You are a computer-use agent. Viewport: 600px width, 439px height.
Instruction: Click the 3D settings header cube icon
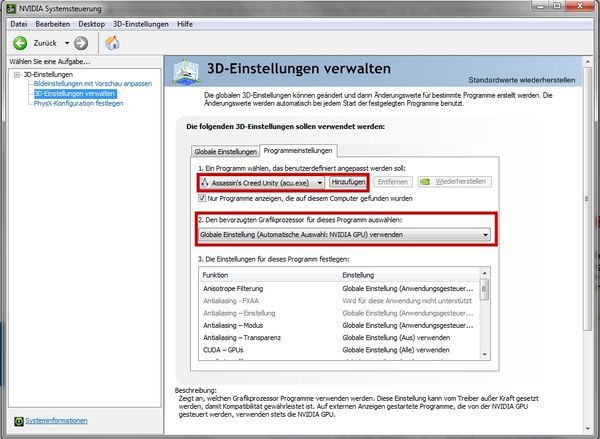pos(186,71)
